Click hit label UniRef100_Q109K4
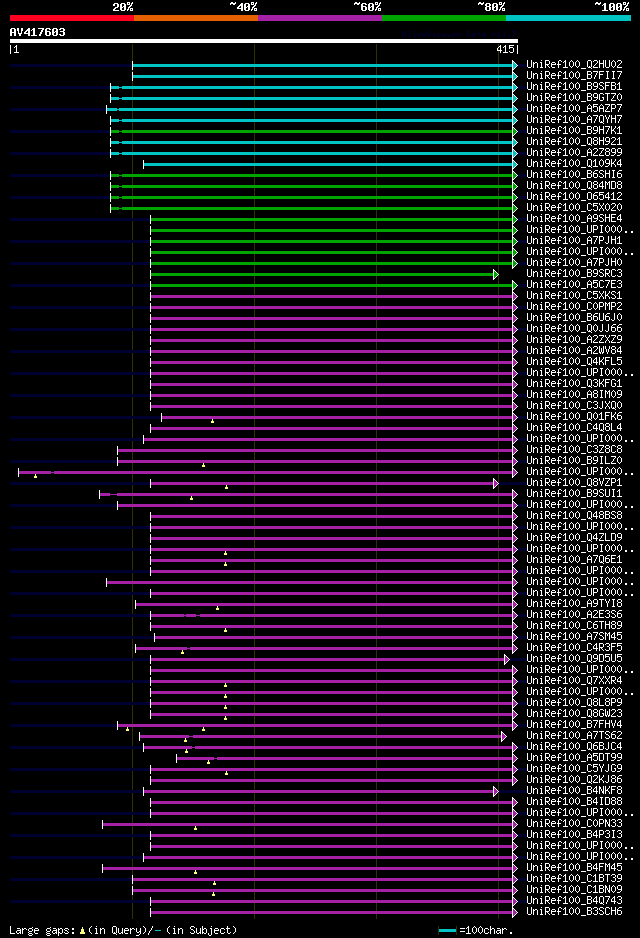Image resolution: width=640 pixels, height=938 pixels. (x=574, y=163)
